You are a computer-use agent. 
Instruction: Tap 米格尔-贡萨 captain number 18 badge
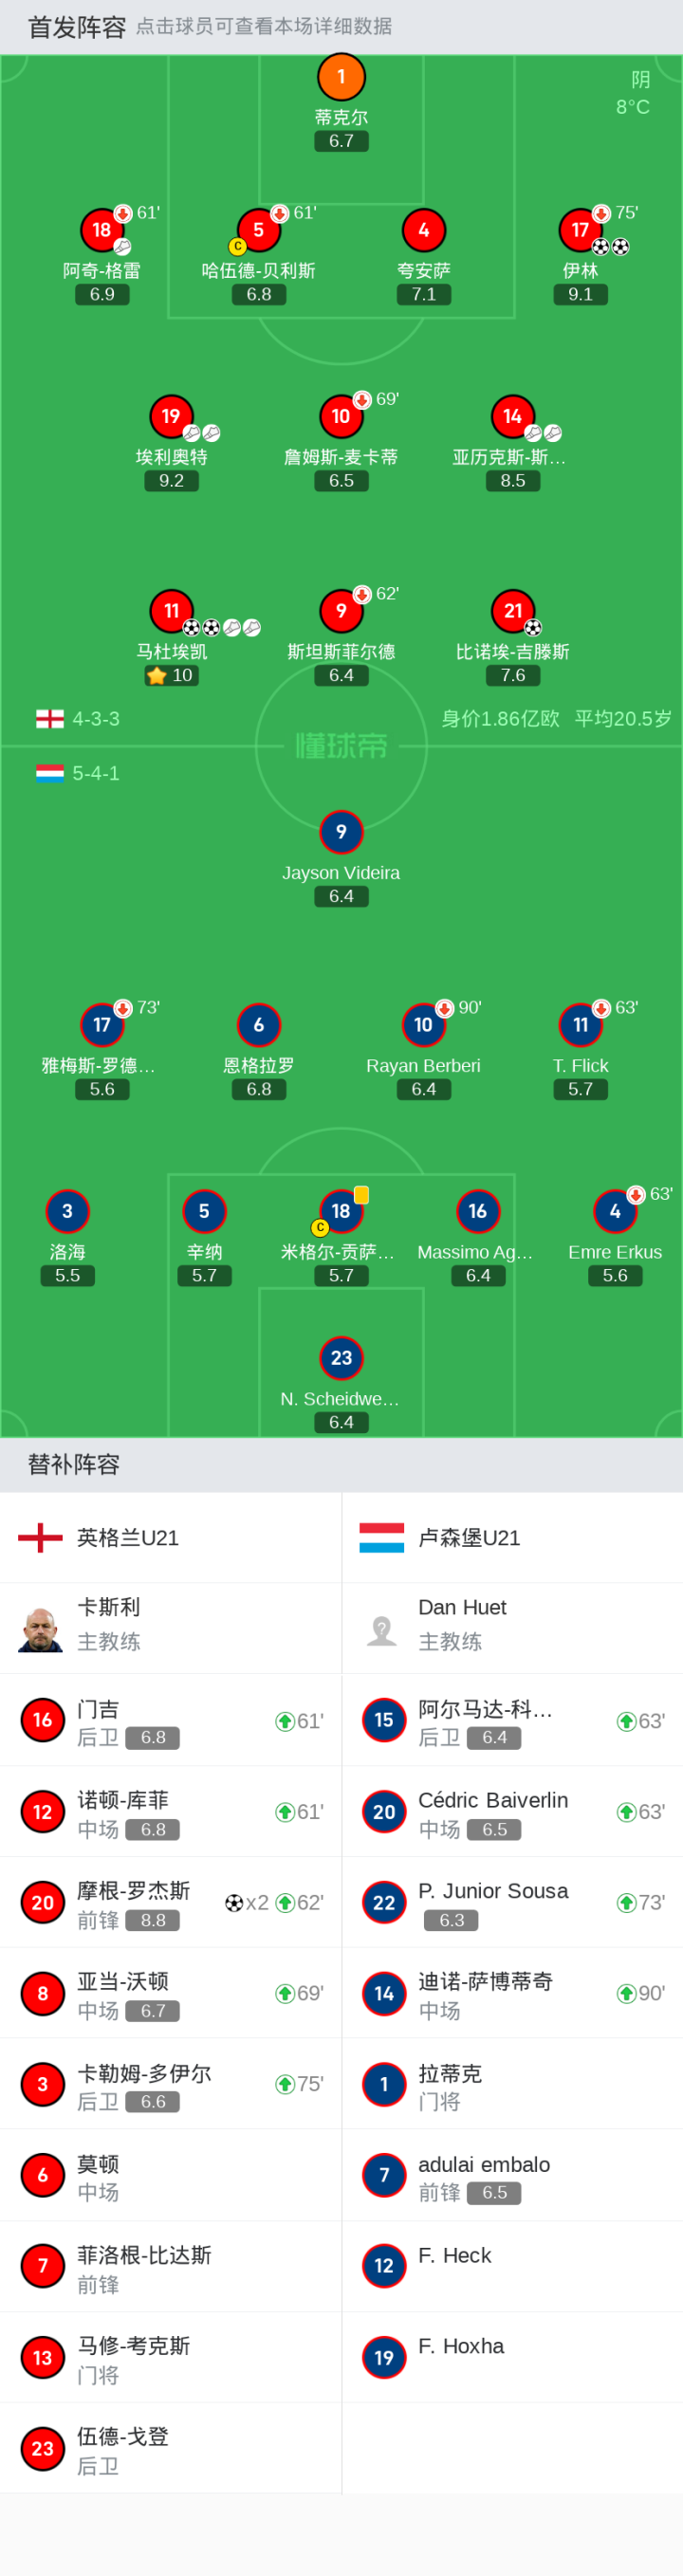click(x=341, y=1211)
